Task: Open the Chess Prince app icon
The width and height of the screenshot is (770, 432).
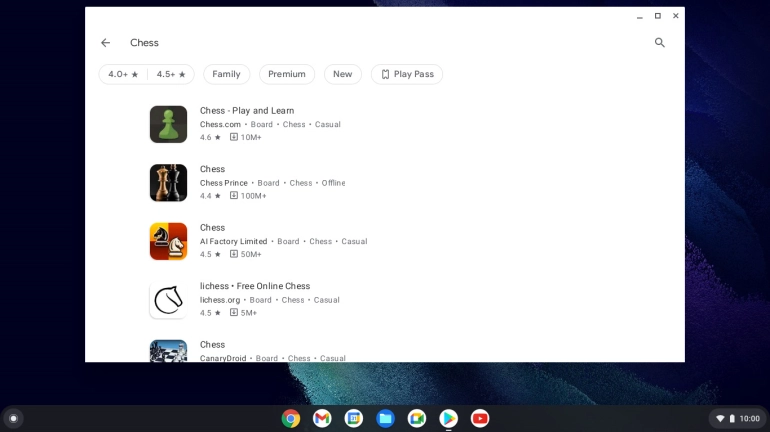Action: [168, 183]
